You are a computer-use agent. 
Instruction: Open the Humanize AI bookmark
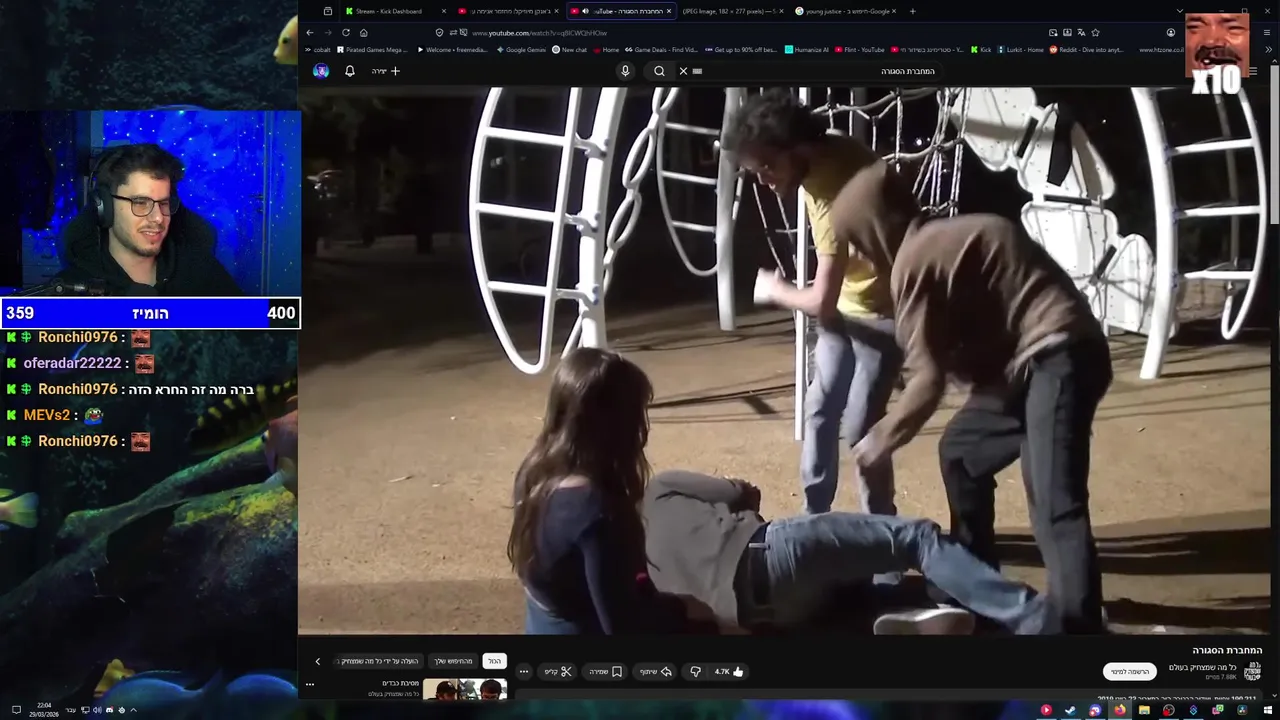[807, 49]
